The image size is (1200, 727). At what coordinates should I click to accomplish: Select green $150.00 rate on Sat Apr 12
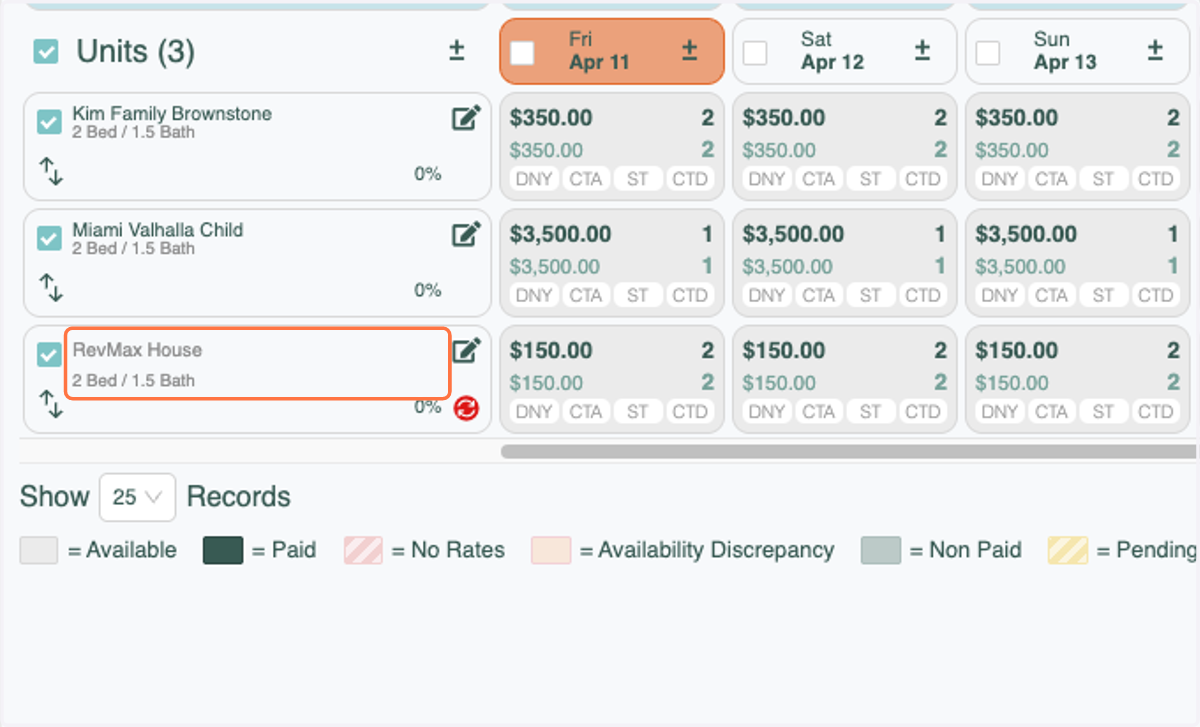(x=780, y=383)
